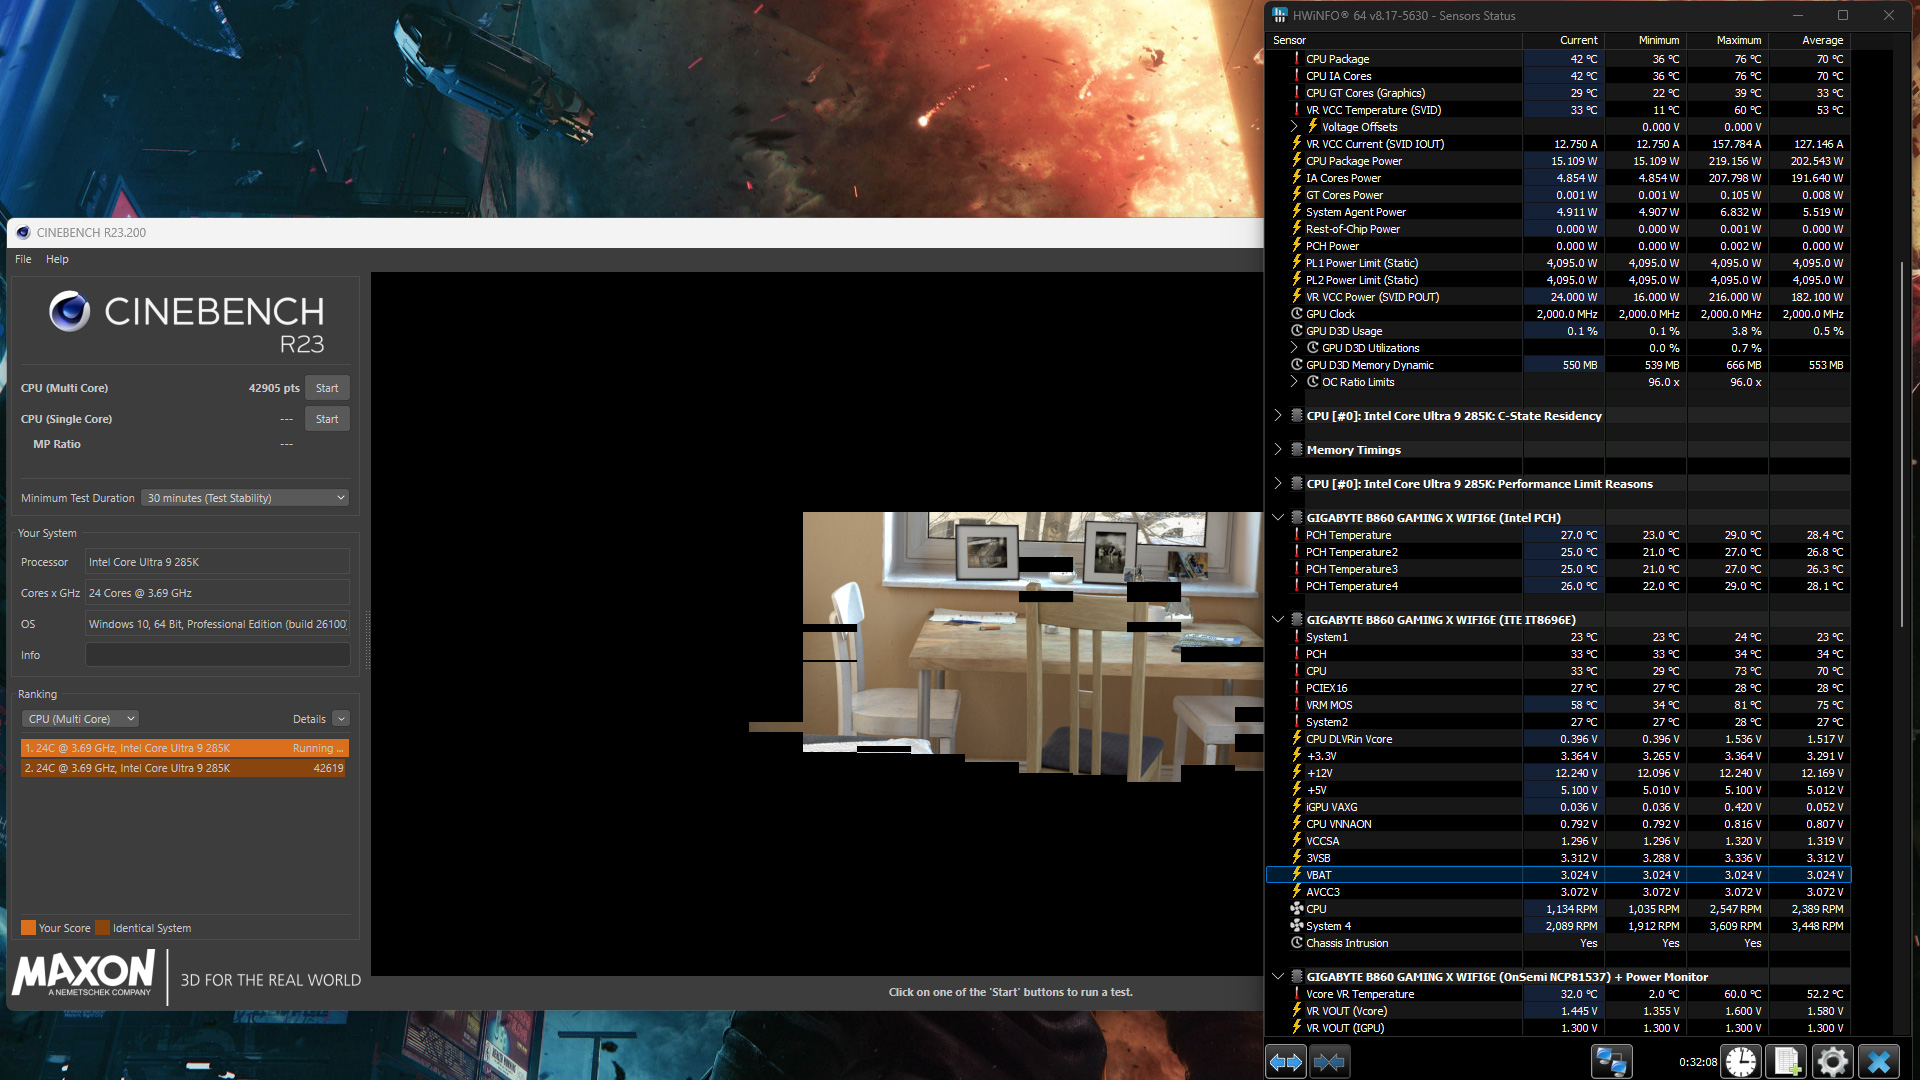Click the Maximum column header
Image resolution: width=1920 pixels, height=1080 pixels.
click(1727, 40)
